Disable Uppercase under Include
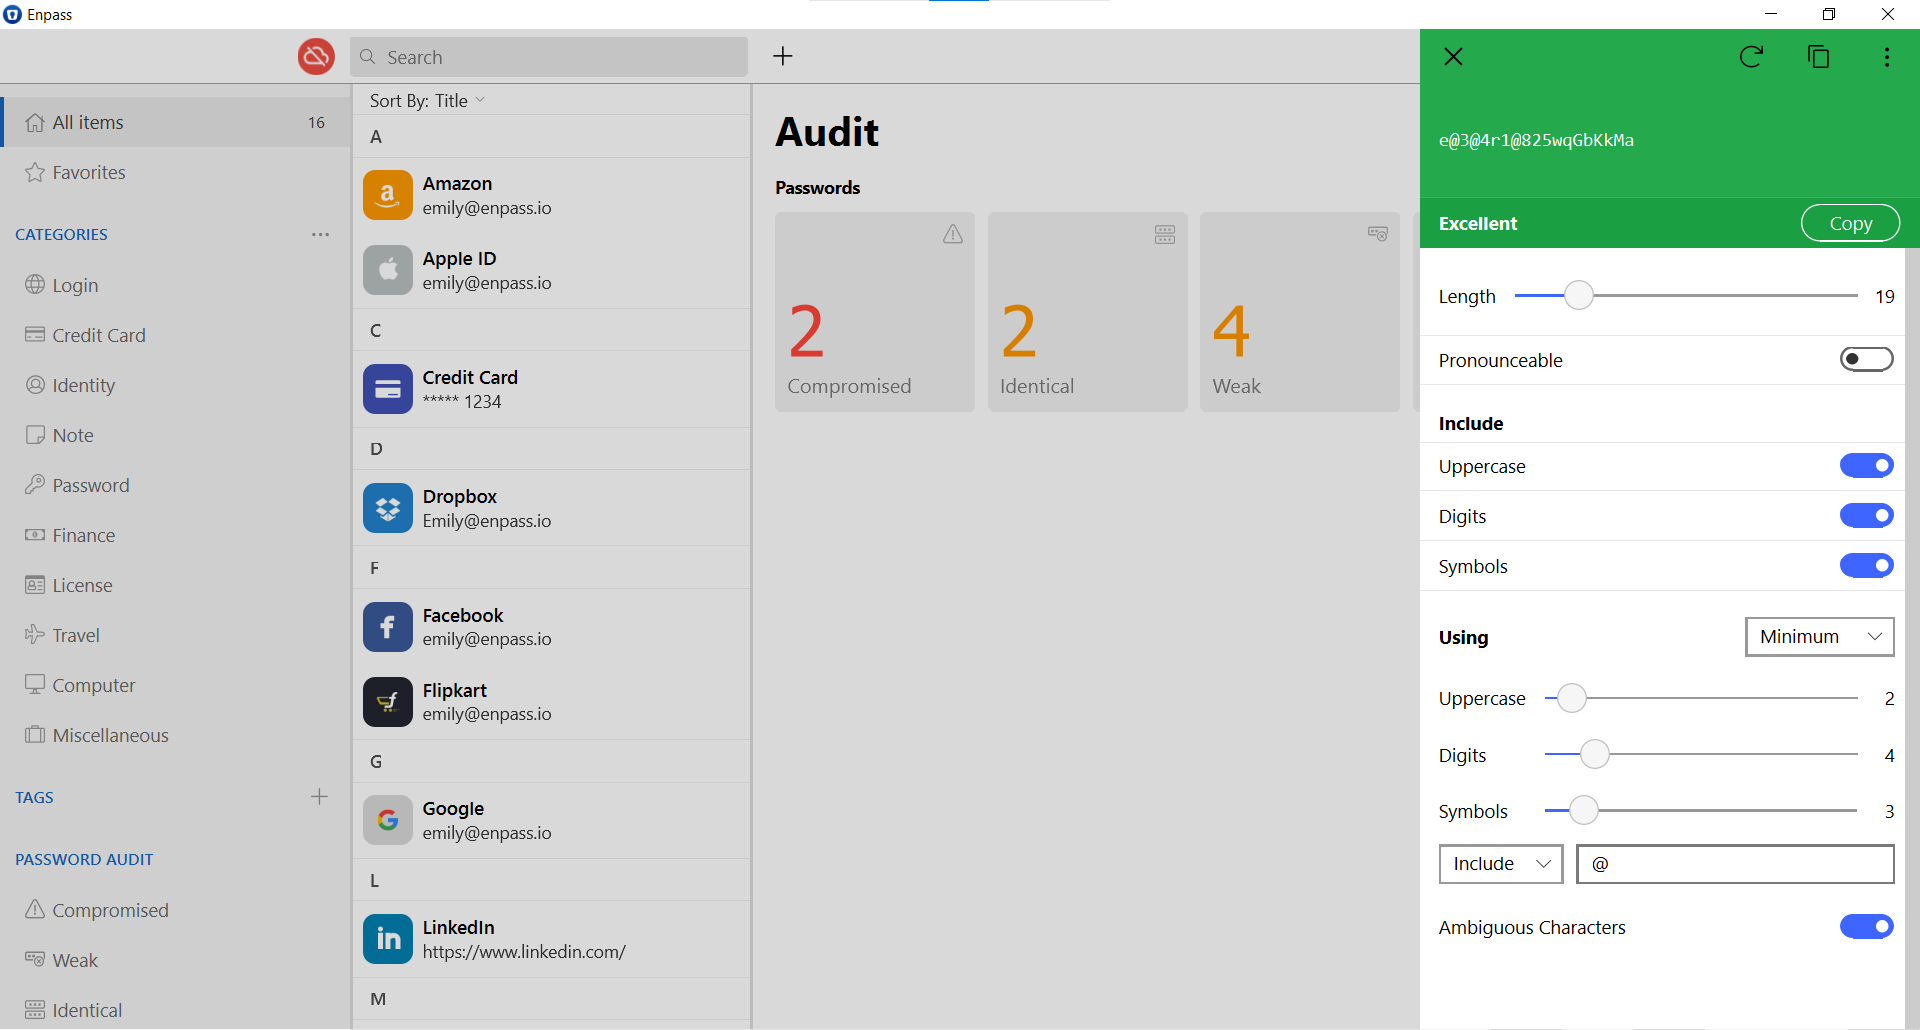The width and height of the screenshot is (1920, 1030). [1867, 466]
